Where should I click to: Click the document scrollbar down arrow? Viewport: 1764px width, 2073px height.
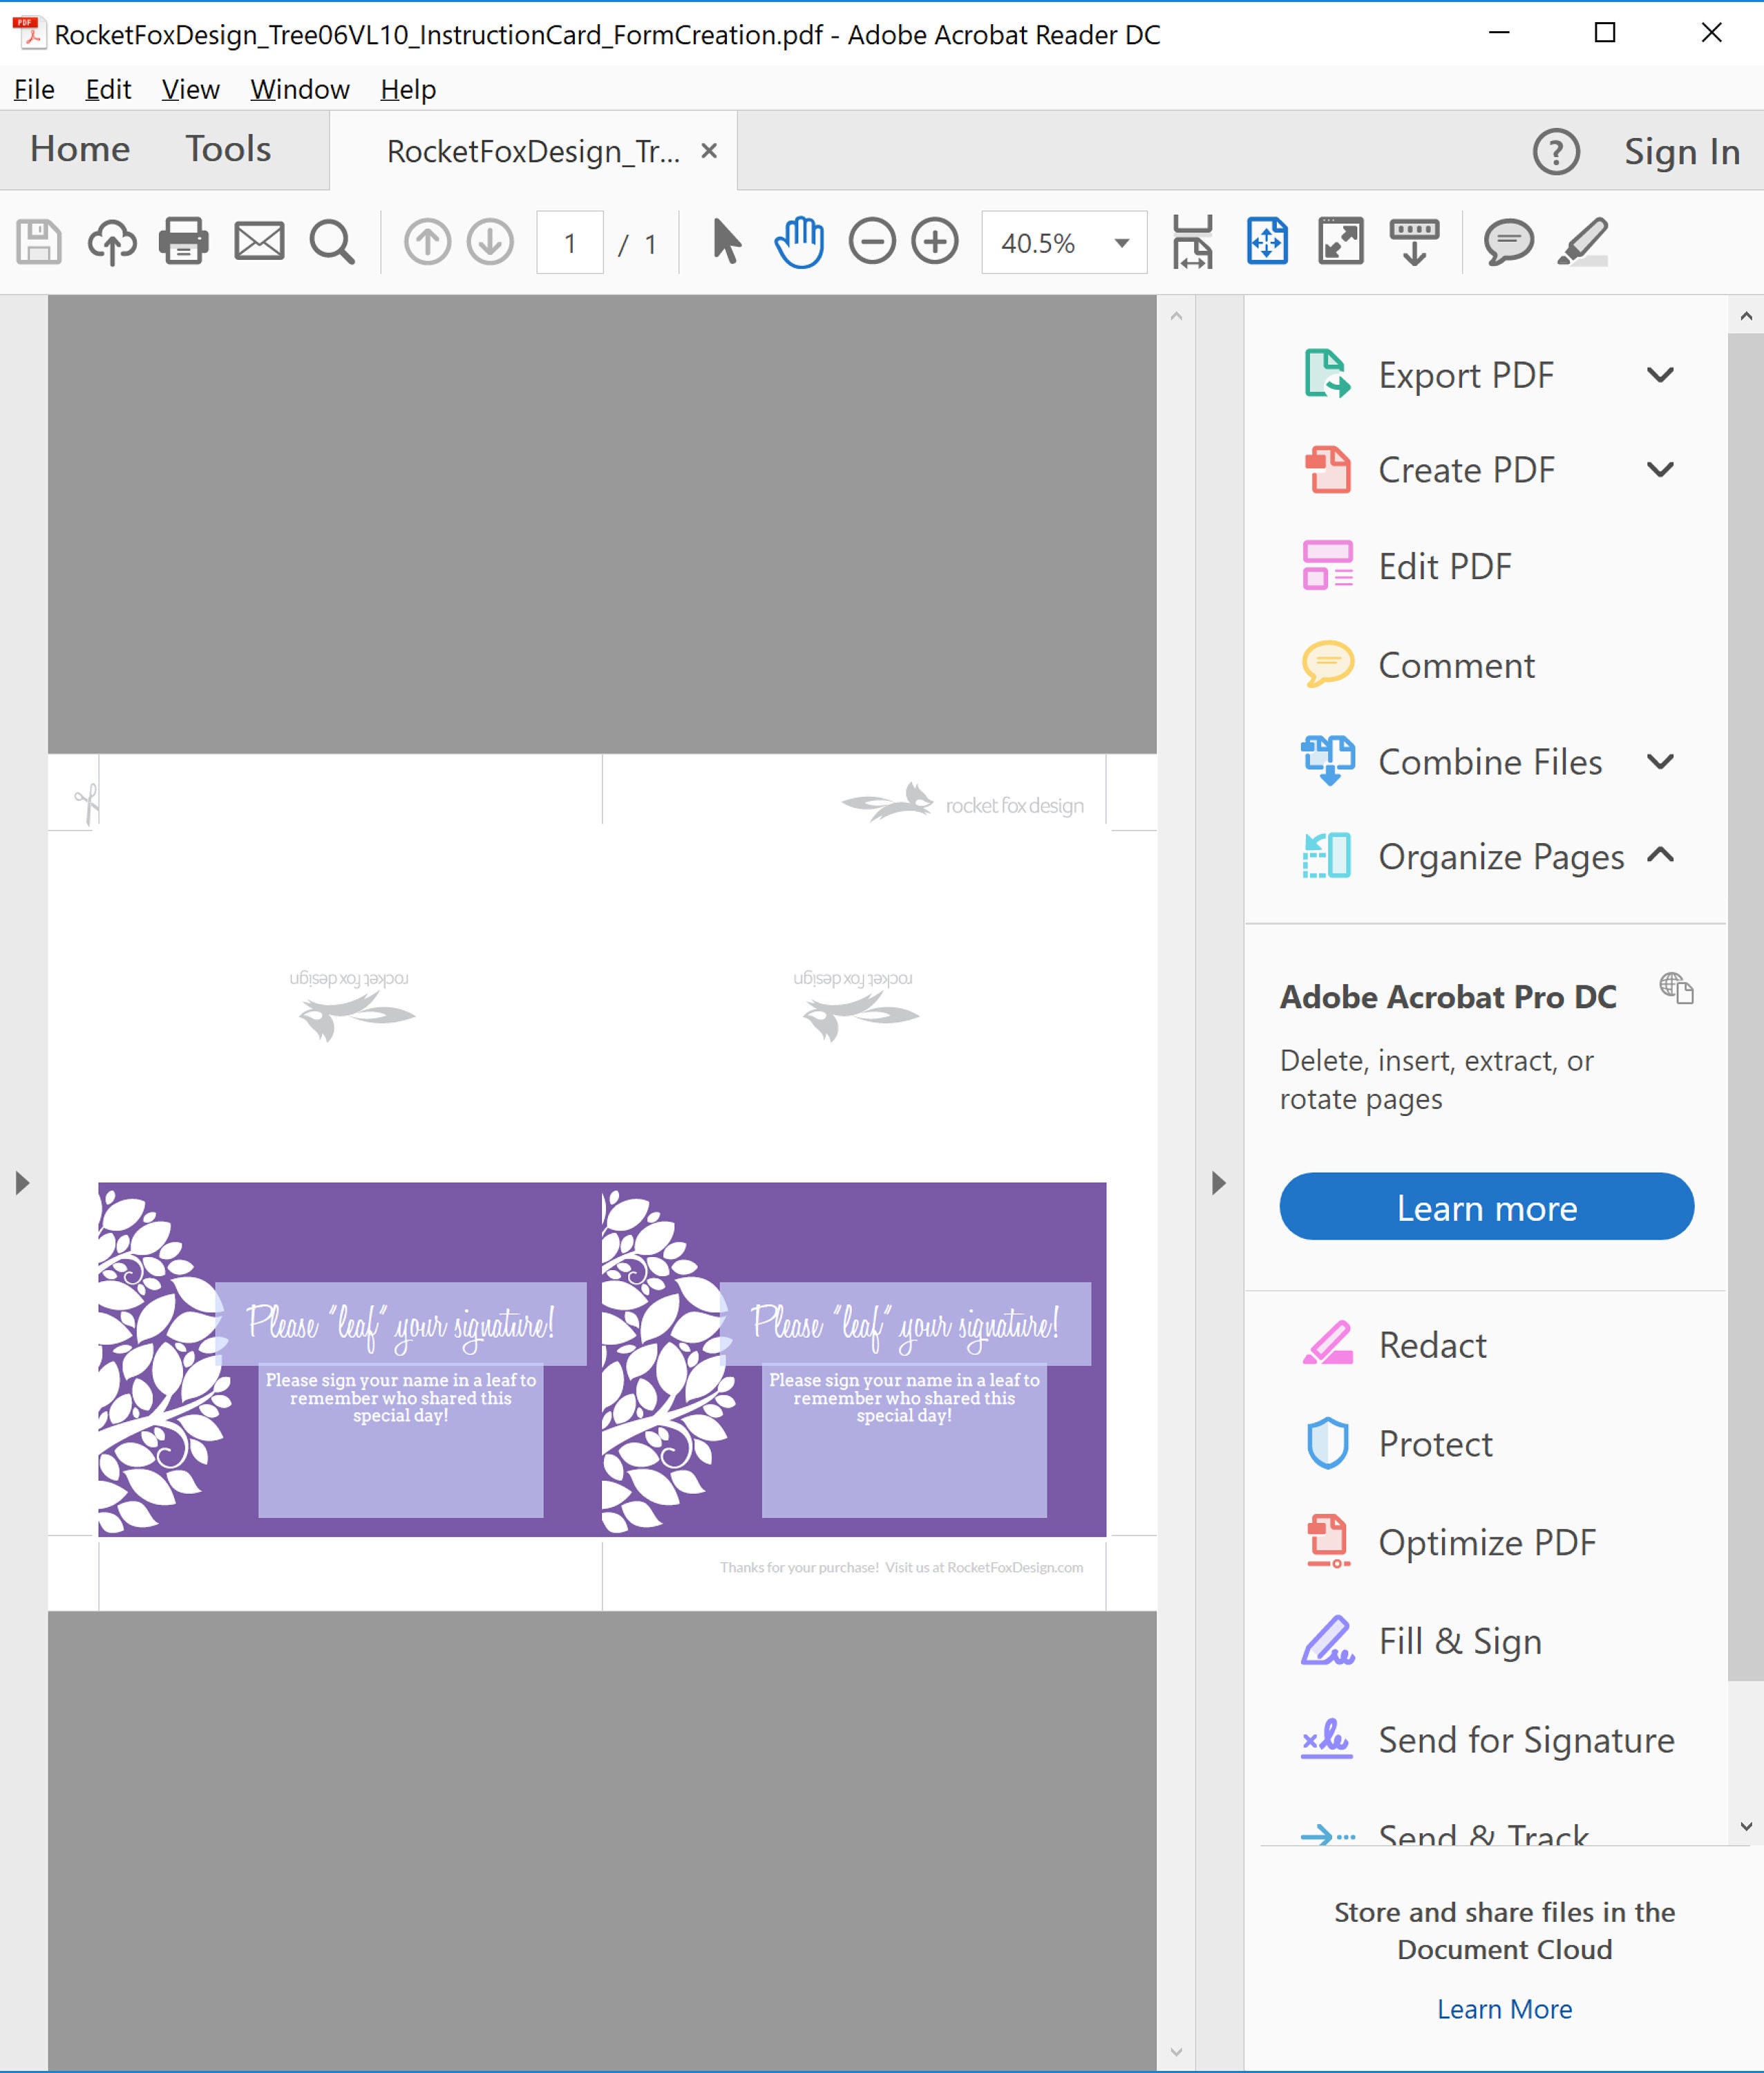click(x=1176, y=2052)
